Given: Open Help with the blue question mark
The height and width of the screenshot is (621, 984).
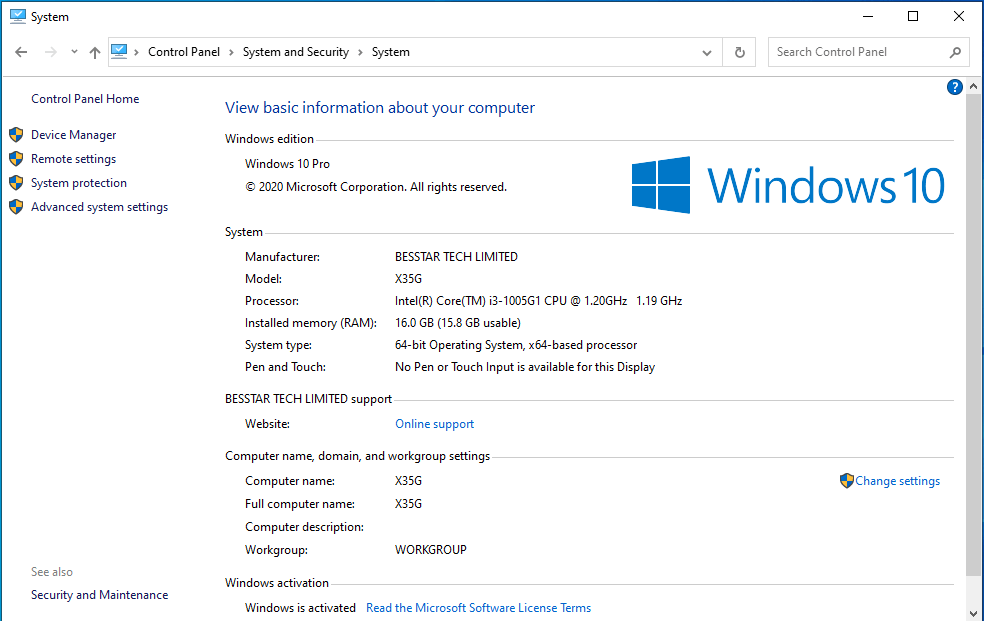Looking at the screenshot, I should click(955, 87).
